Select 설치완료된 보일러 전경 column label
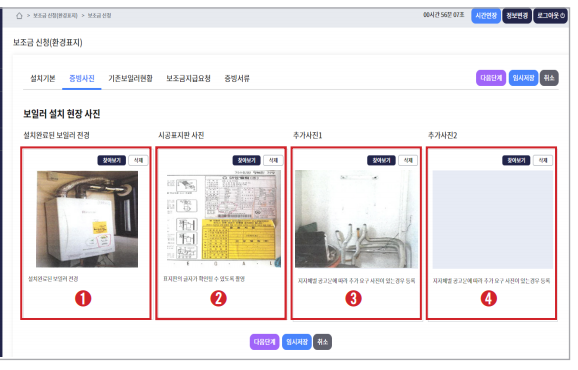The image size is (578, 370). (56, 136)
